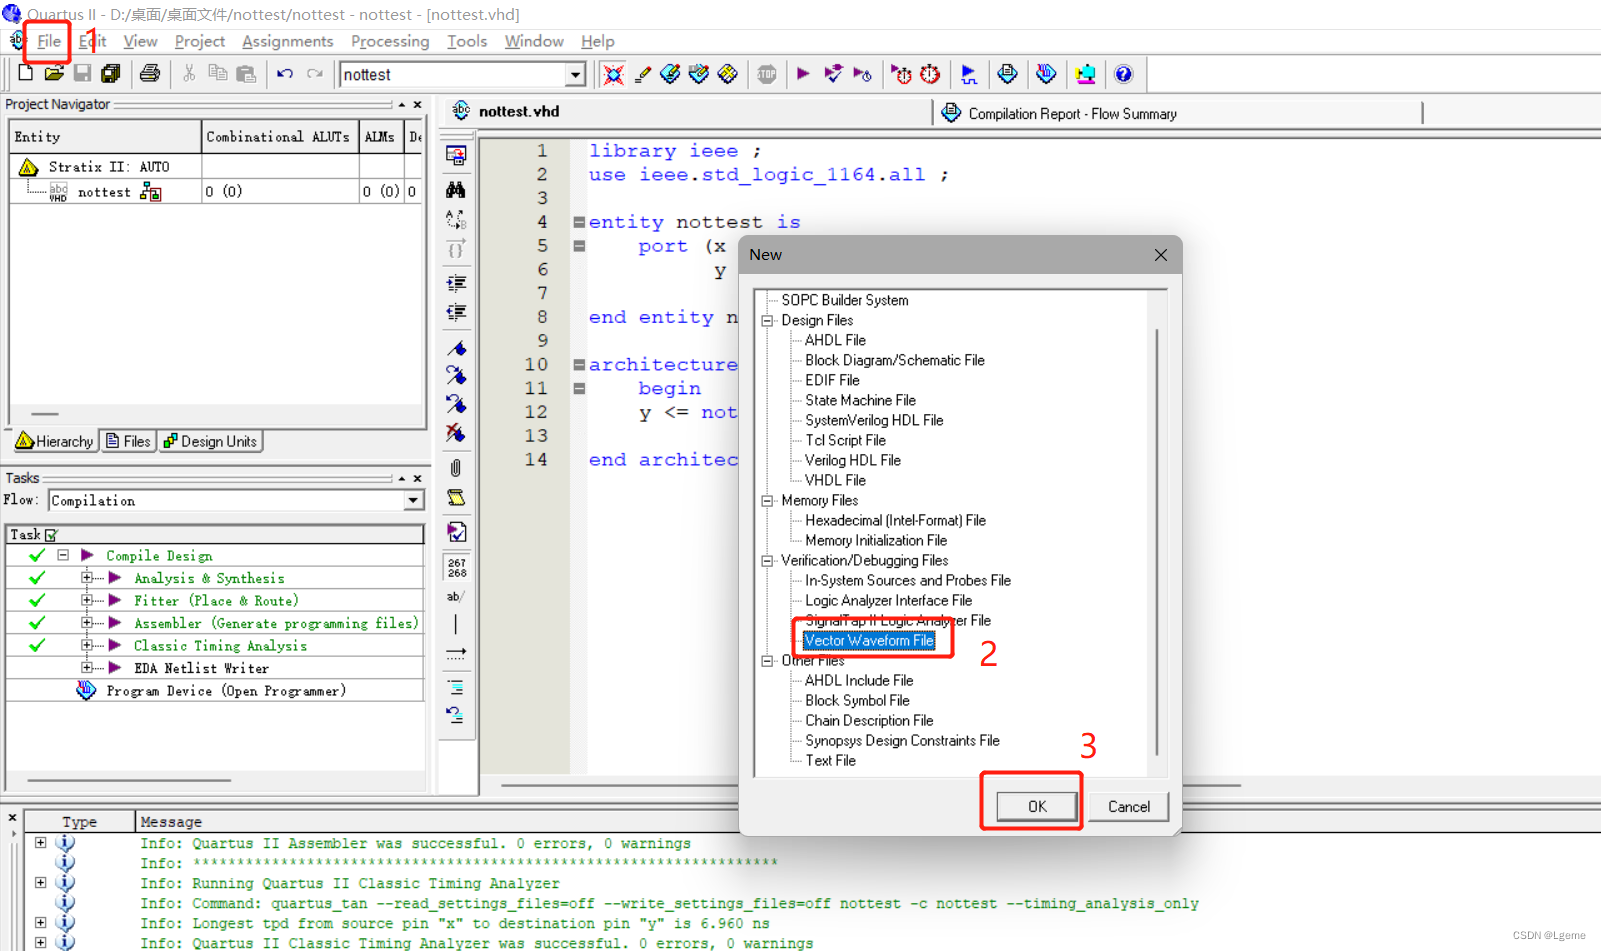Switch to the Files tab in Project Navigator
Image resolution: width=1601 pixels, height=951 pixels.
pos(128,441)
